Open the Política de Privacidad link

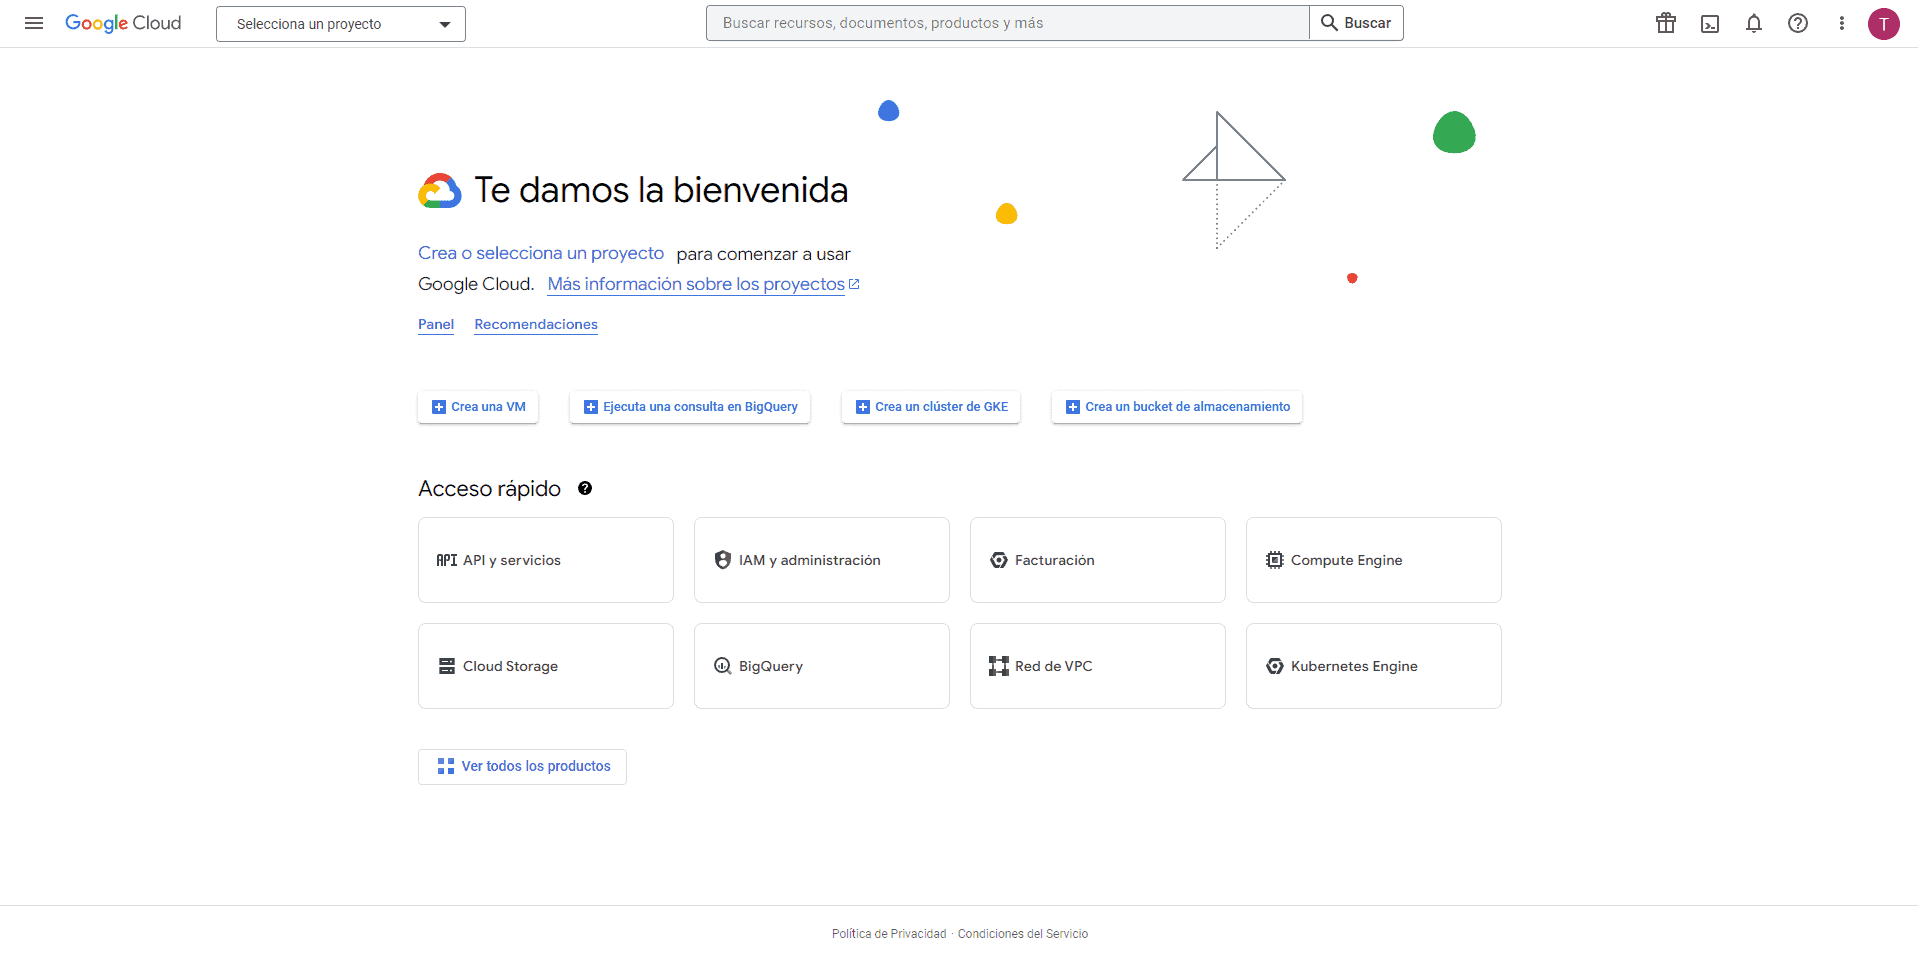click(x=889, y=934)
